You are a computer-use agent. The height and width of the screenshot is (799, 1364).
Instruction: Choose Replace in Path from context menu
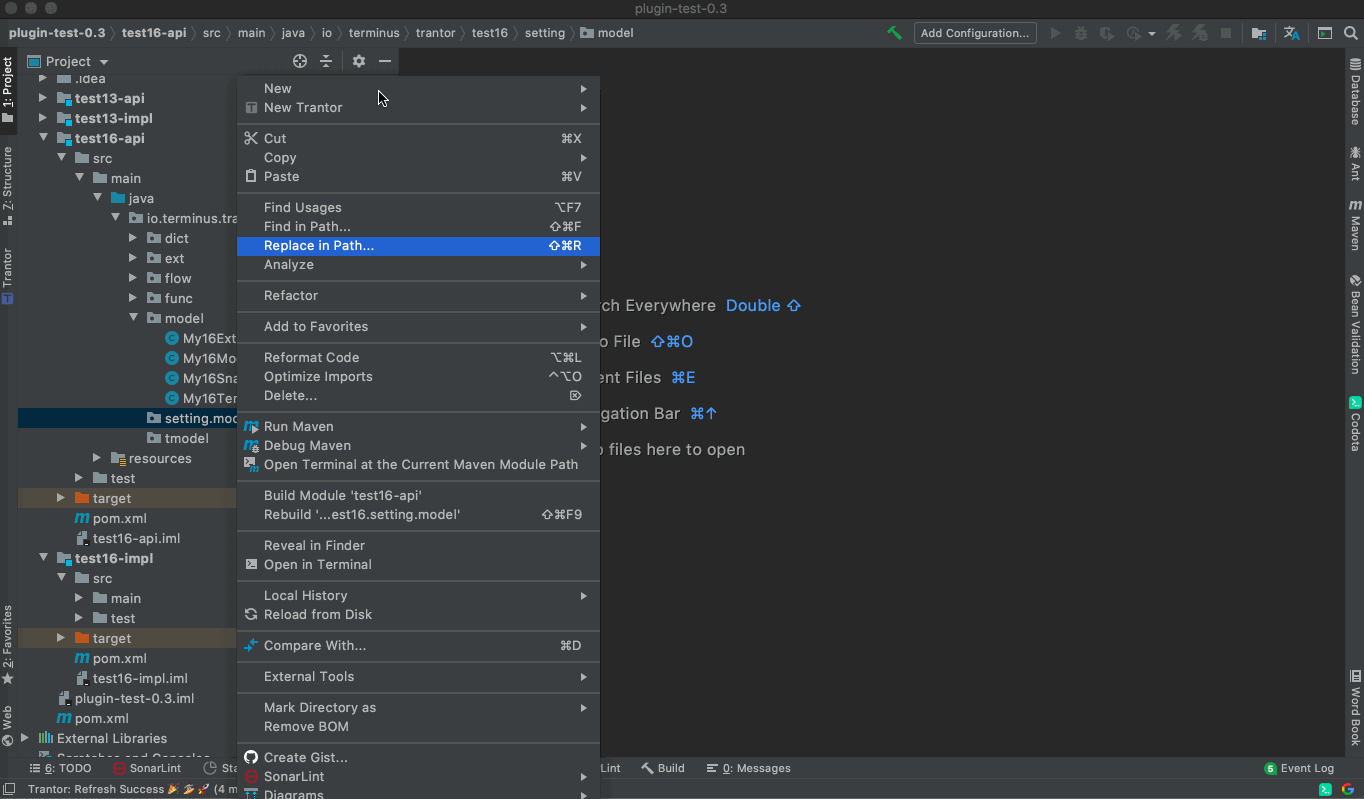coord(418,246)
